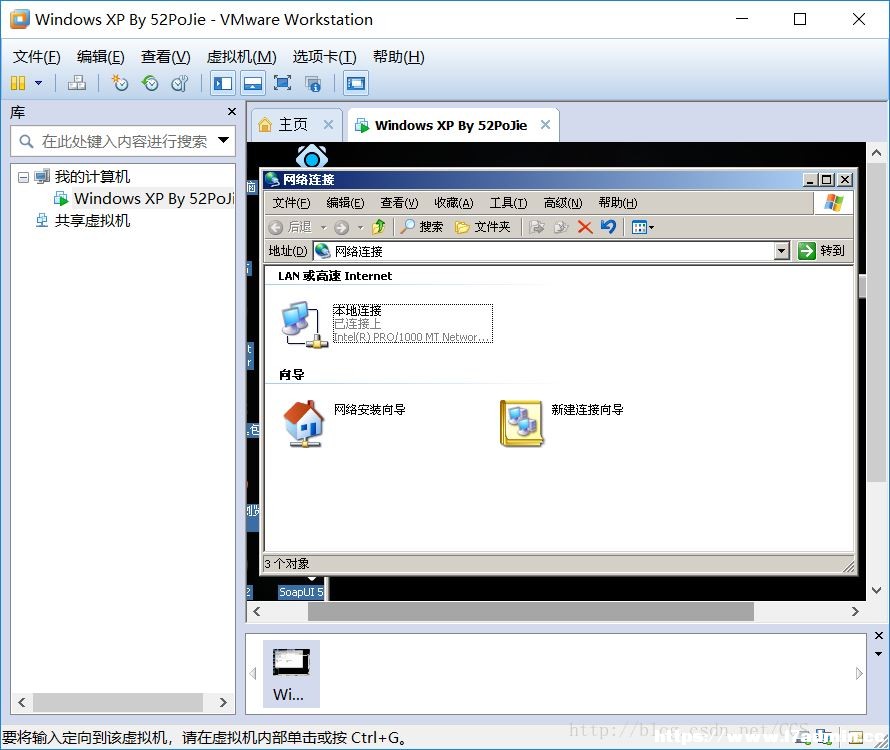The height and width of the screenshot is (750, 890).
Task: Click the library search input field
Action: click(122, 141)
